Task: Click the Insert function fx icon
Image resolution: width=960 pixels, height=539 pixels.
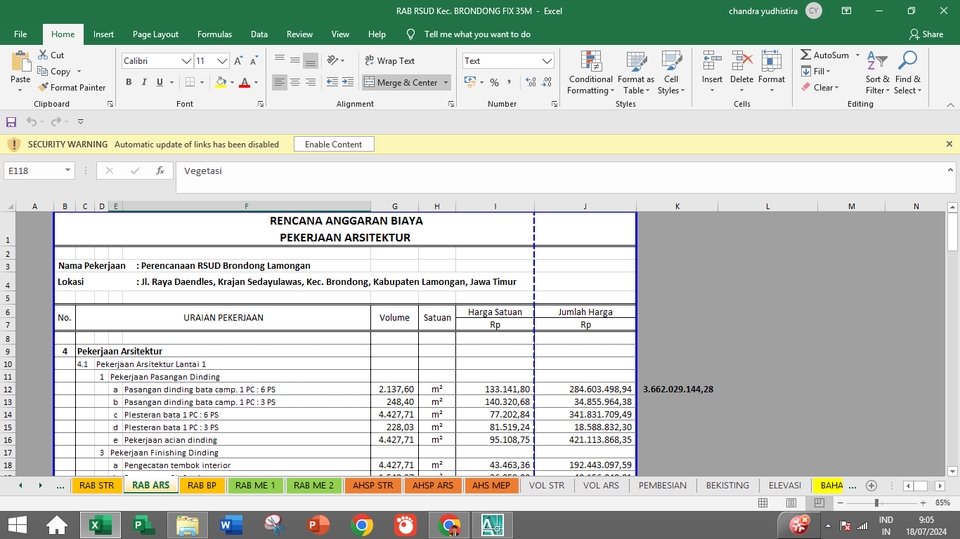Action: click(160, 171)
